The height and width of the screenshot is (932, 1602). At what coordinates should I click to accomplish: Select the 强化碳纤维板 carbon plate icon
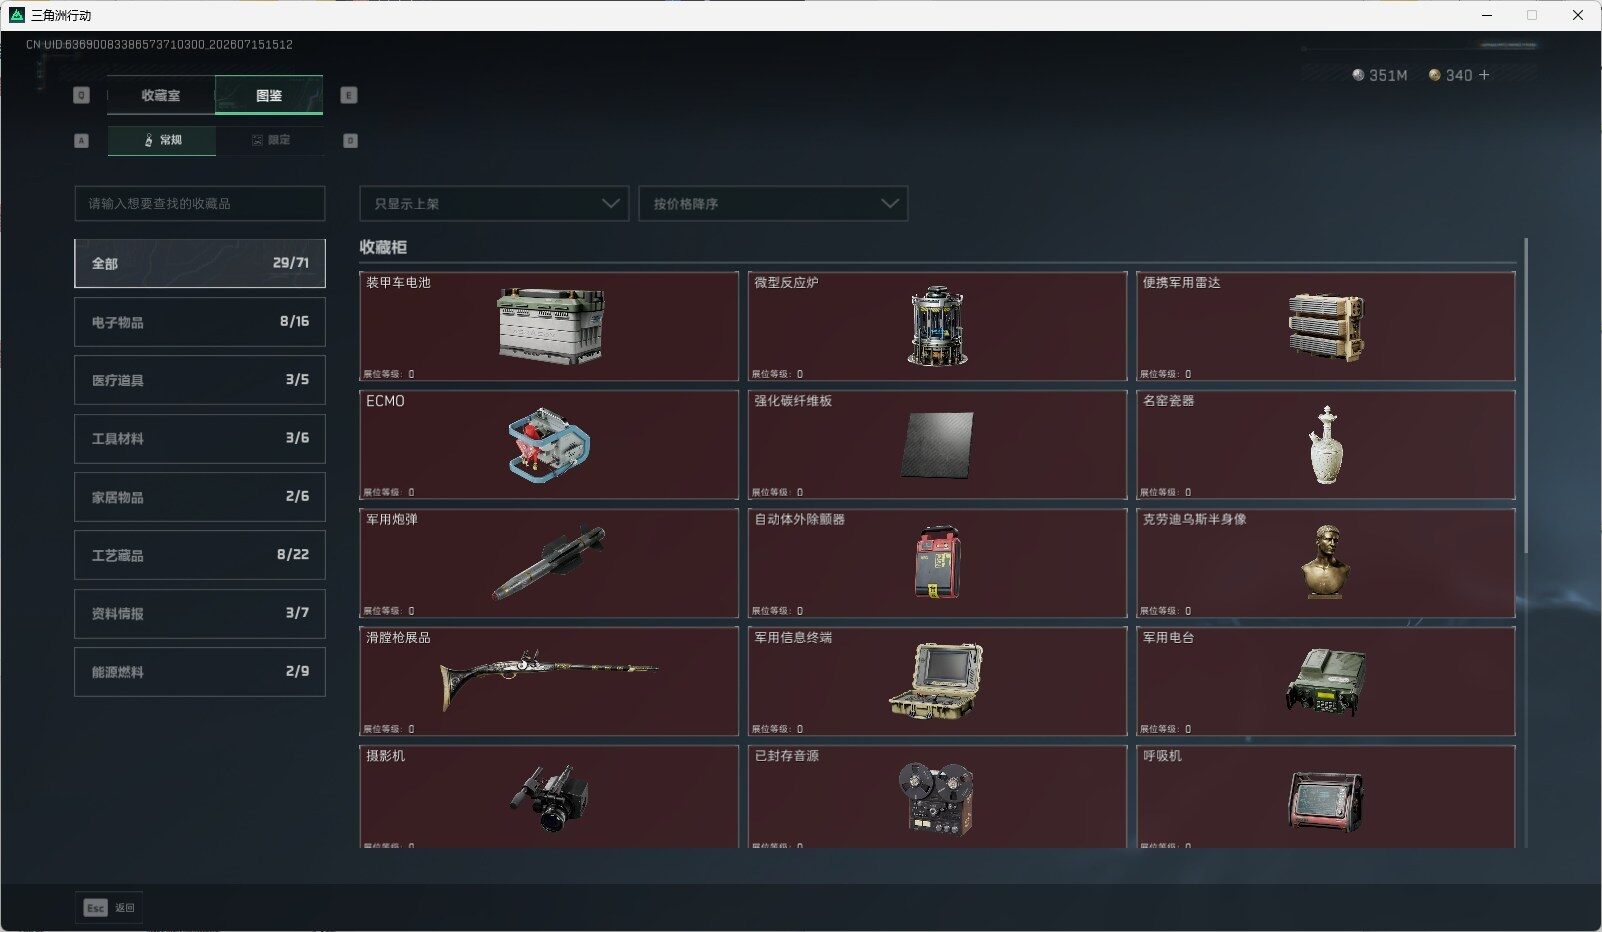tap(937, 445)
